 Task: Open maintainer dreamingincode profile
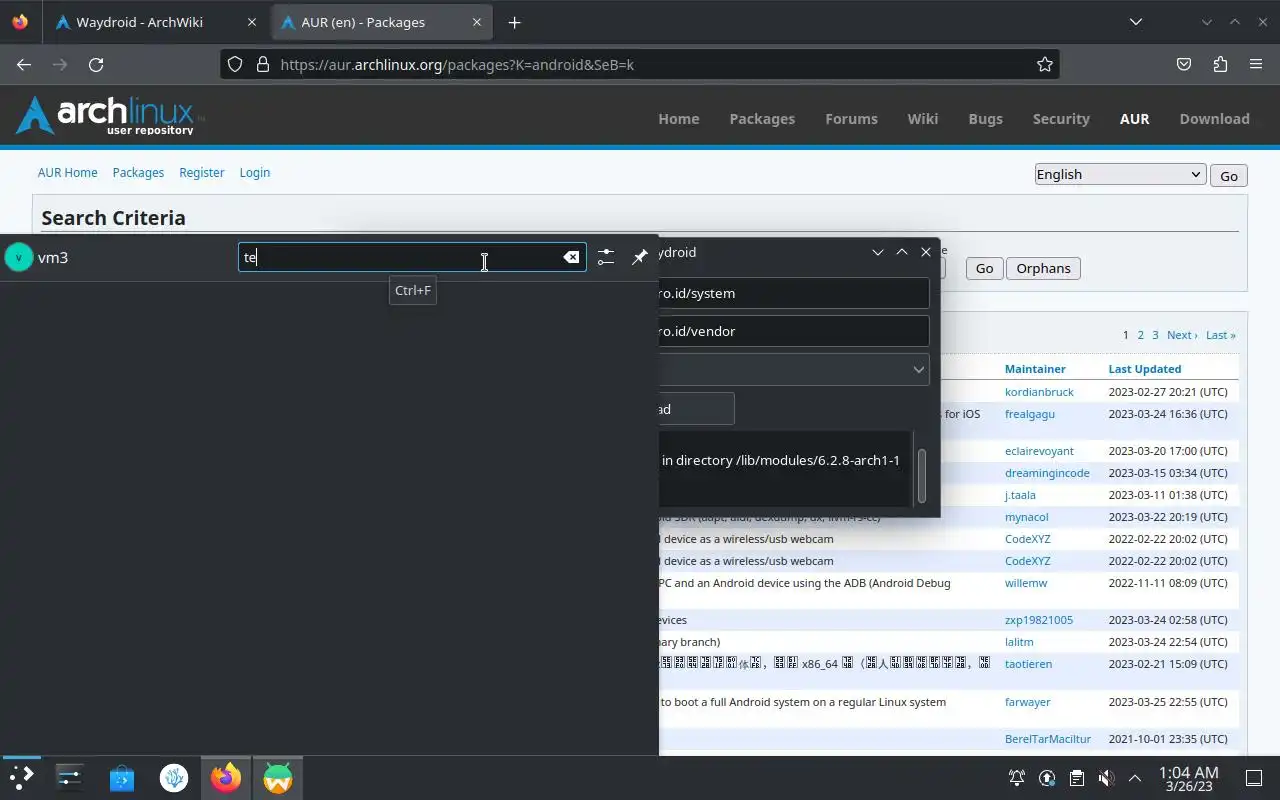tap(1047, 473)
